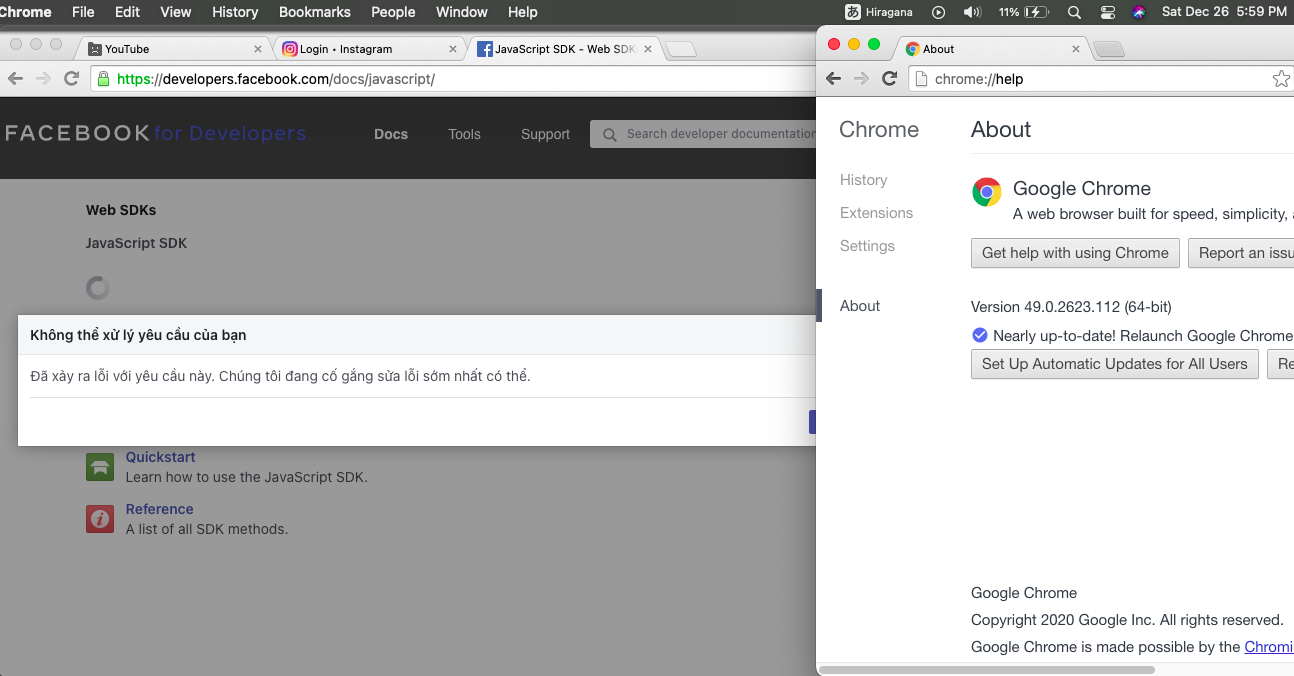Open new tab in Facebook Chrome window
The image size is (1294, 676).
pos(681,49)
